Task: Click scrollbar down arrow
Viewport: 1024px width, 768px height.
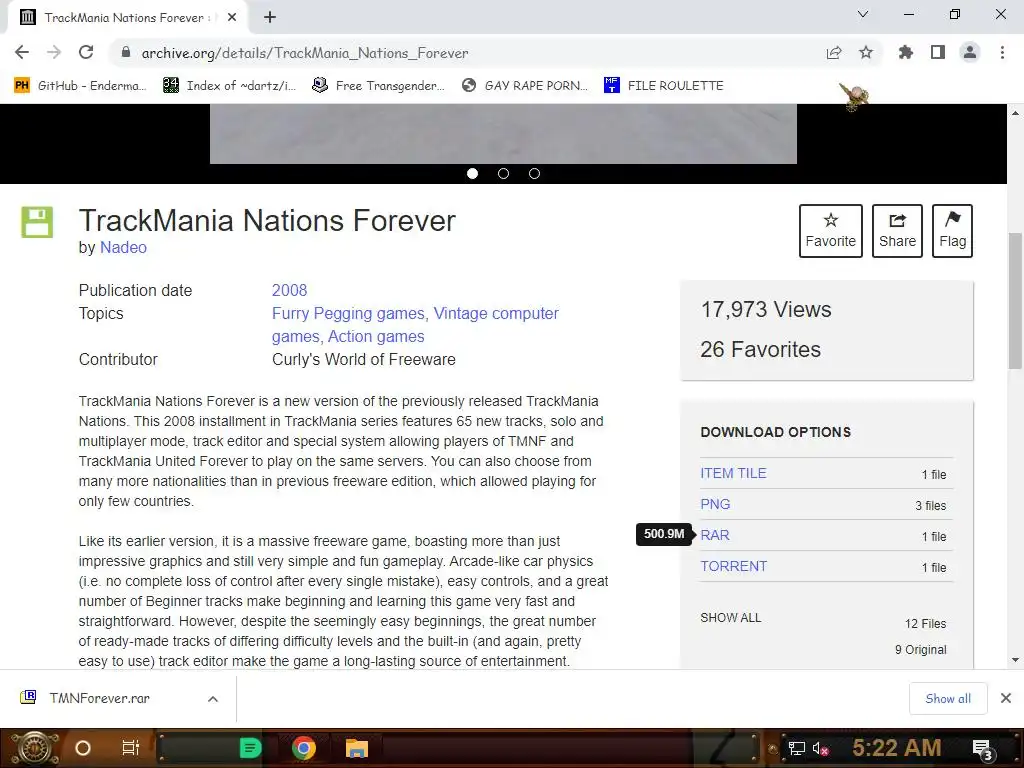Action: (1015, 660)
